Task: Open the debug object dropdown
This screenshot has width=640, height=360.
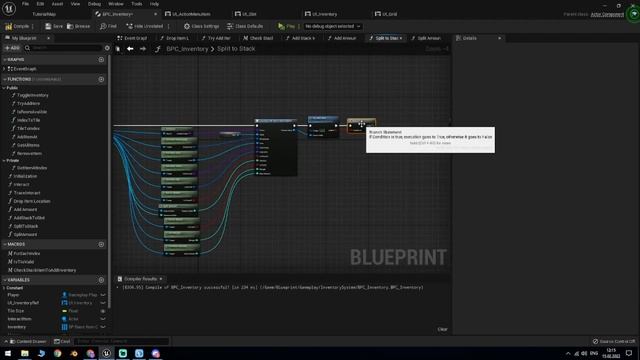Action: pyautogui.click(x=333, y=26)
